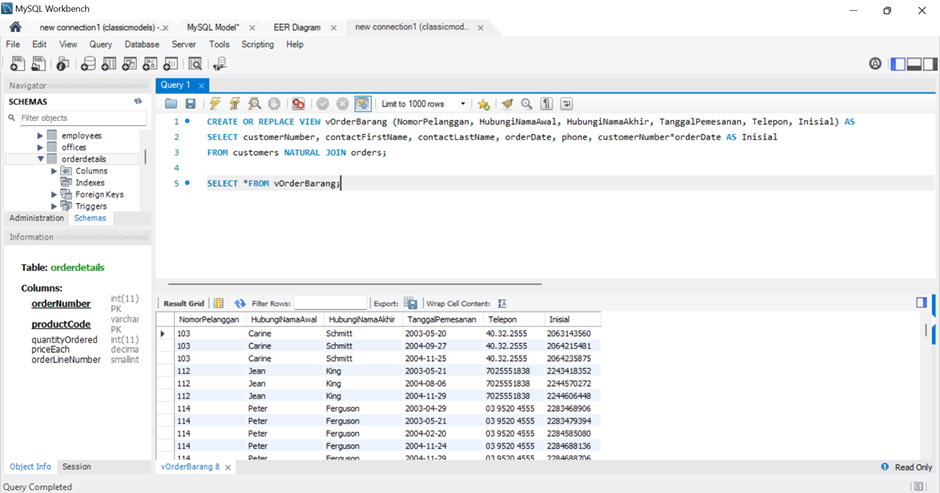This screenshot has height=493, width=940.
Task: Expand Columns under orderdetails
Action: 54,171
